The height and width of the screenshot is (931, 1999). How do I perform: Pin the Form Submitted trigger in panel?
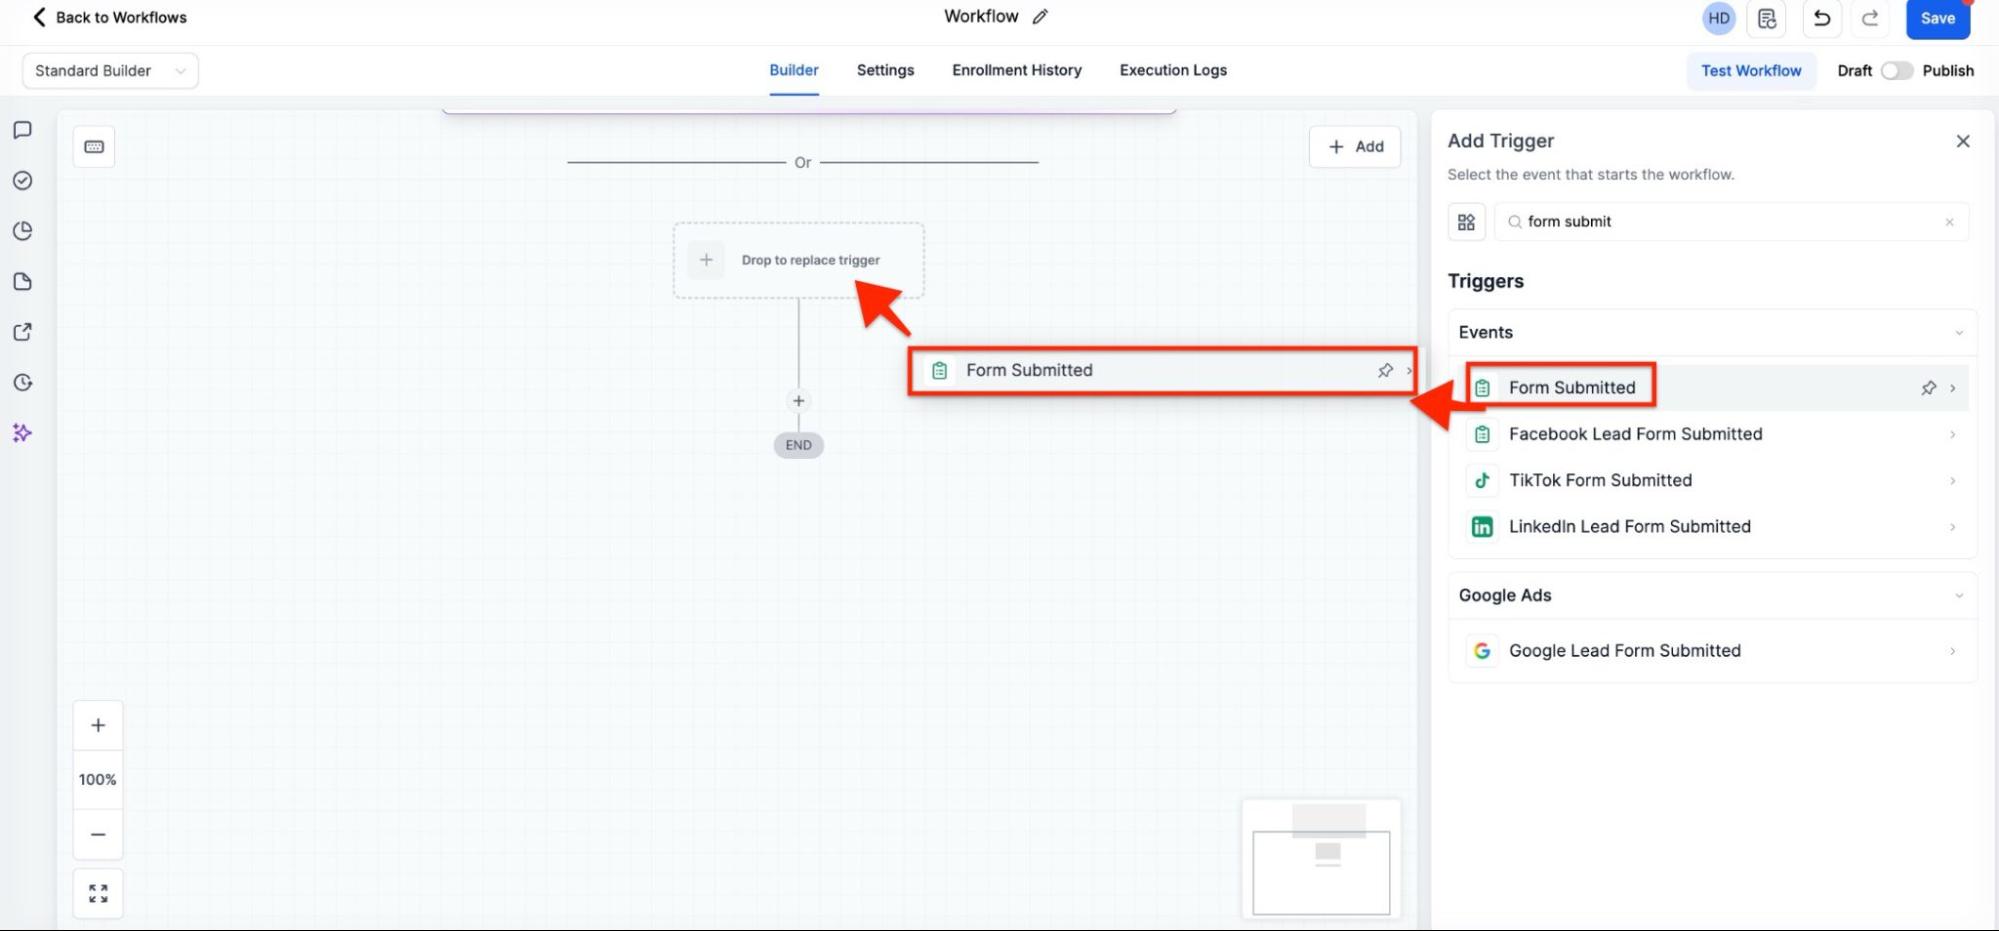coord(1928,388)
